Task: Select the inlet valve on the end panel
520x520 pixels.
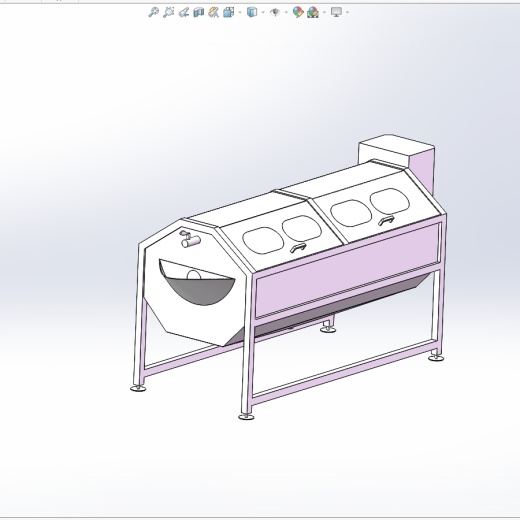Action: 189,239
